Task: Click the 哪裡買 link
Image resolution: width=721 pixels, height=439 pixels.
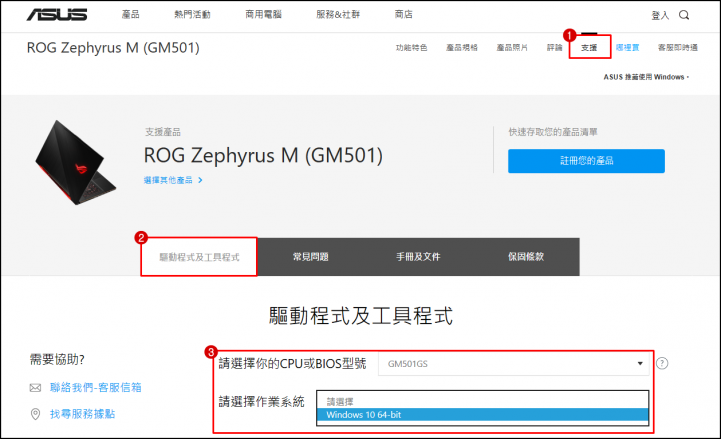Action: pyautogui.click(x=628, y=47)
